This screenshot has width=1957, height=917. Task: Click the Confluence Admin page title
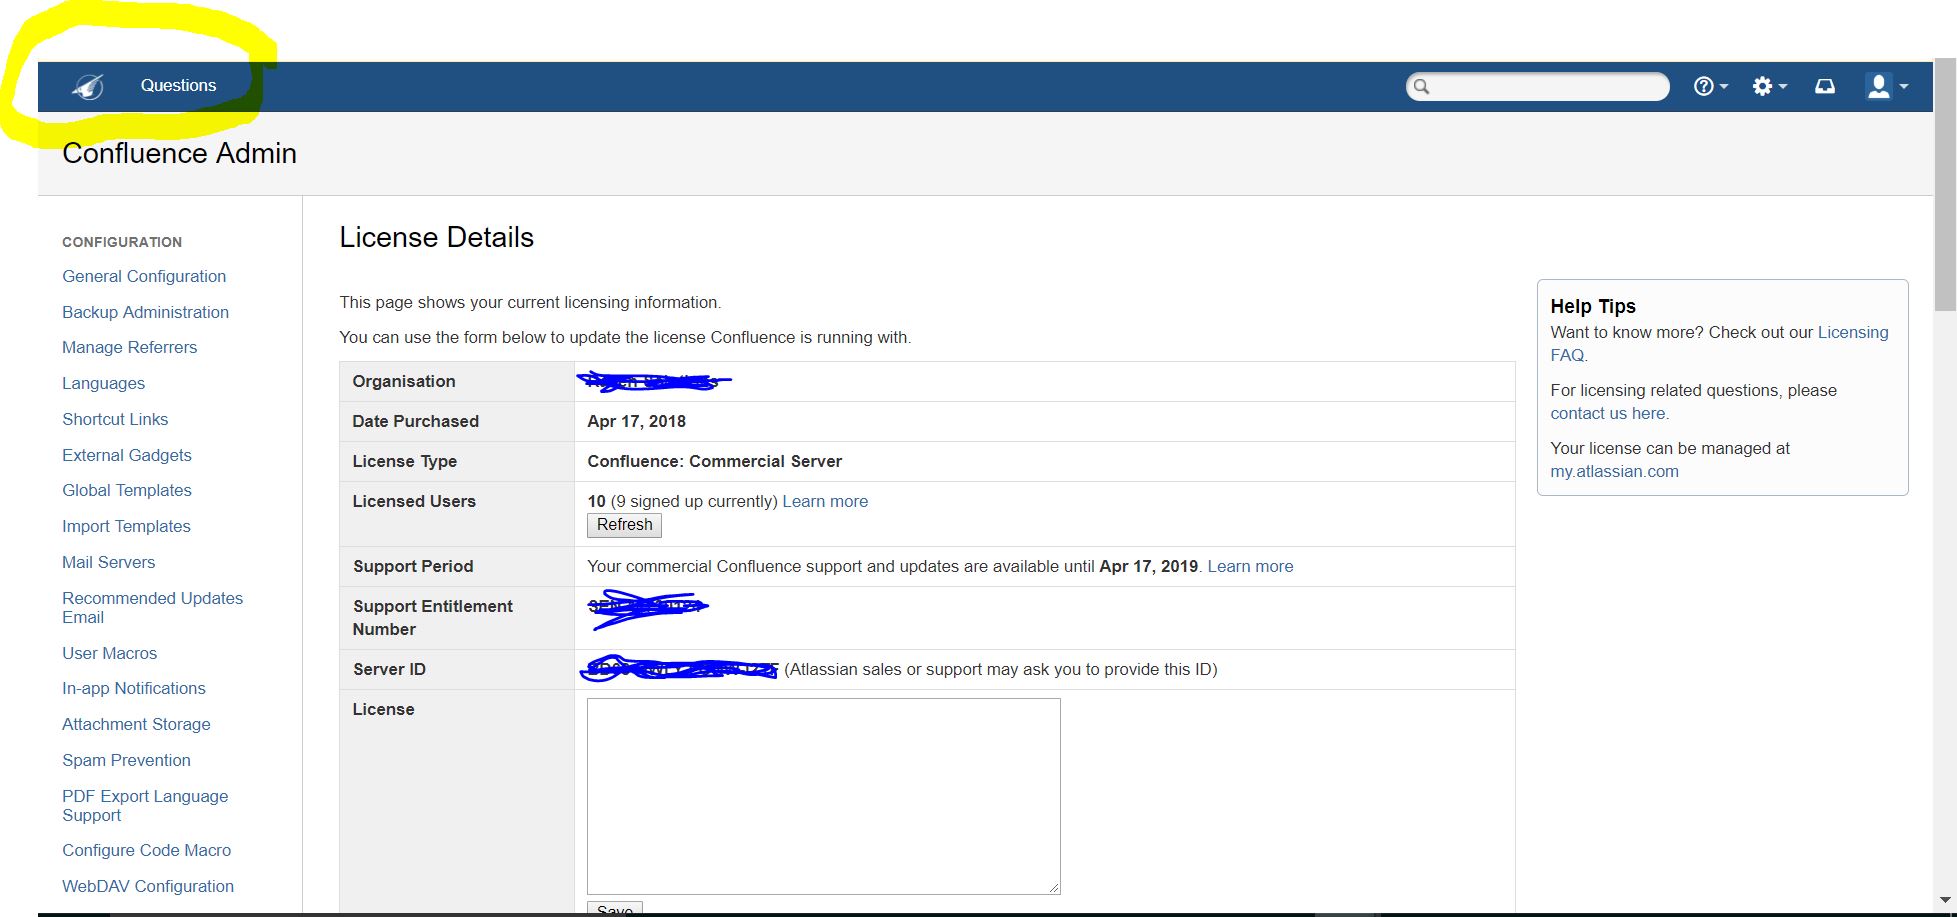pyautogui.click(x=179, y=153)
